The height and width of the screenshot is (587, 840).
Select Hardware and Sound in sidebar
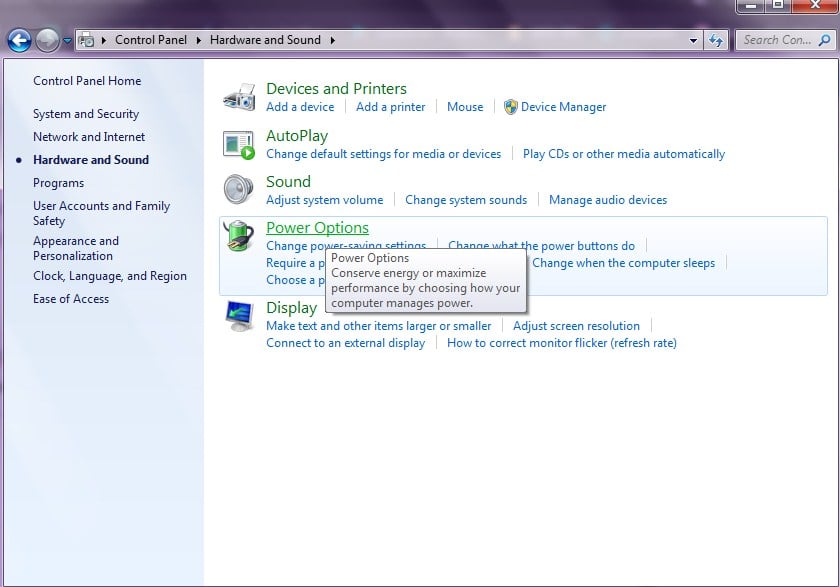(91, 160)
